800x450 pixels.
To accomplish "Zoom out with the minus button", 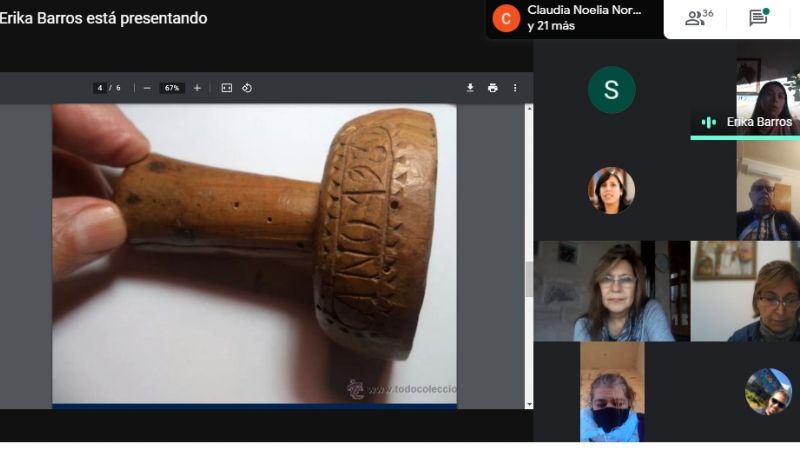I will coord(147,88).
